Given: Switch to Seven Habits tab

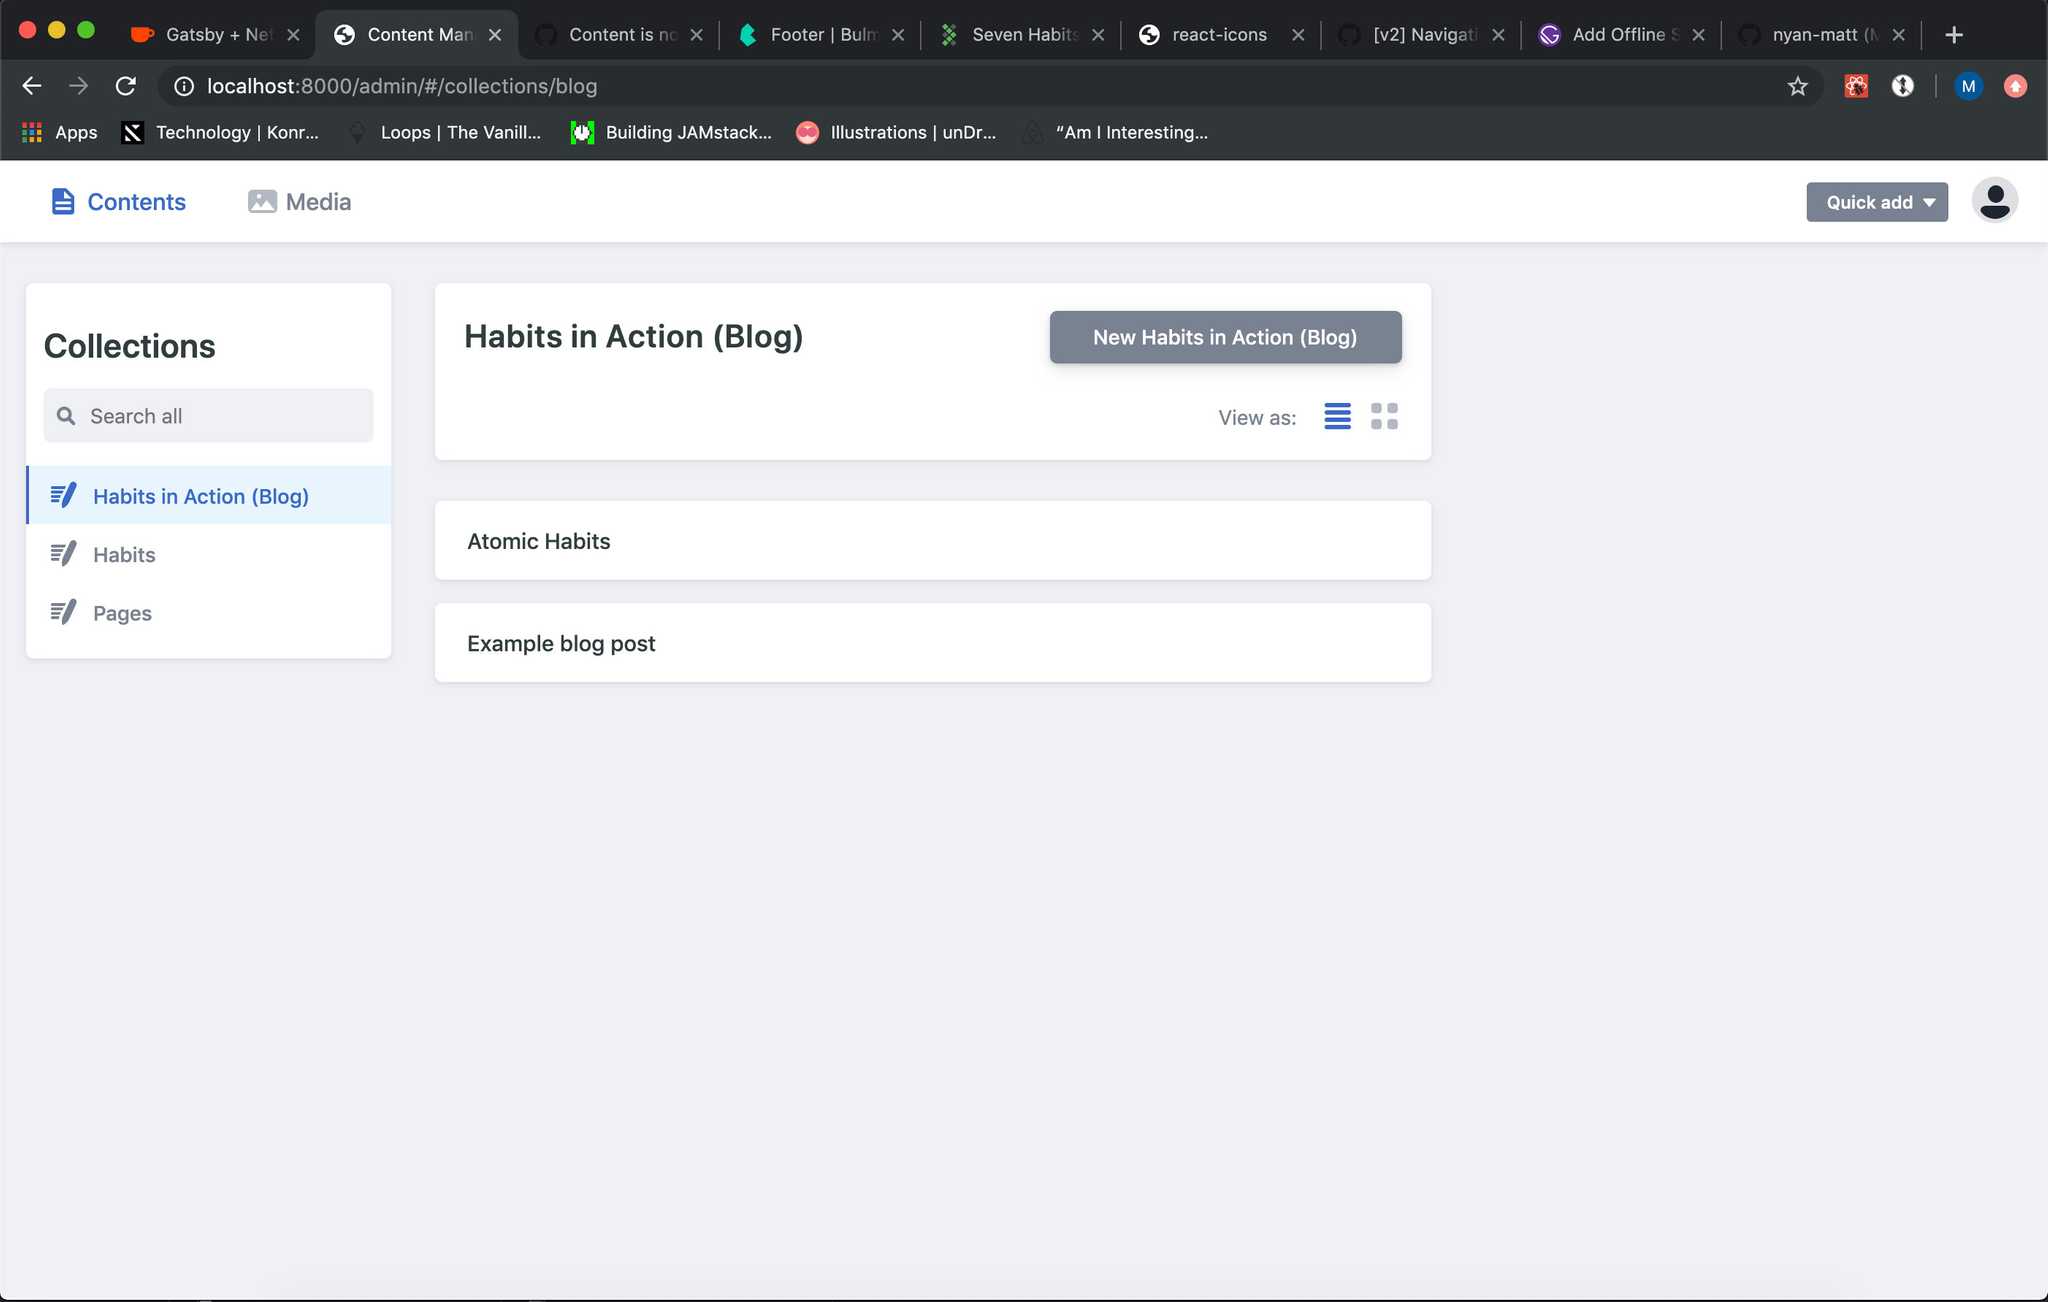Looking at the screenshot, I should (x=1020, y=35).
